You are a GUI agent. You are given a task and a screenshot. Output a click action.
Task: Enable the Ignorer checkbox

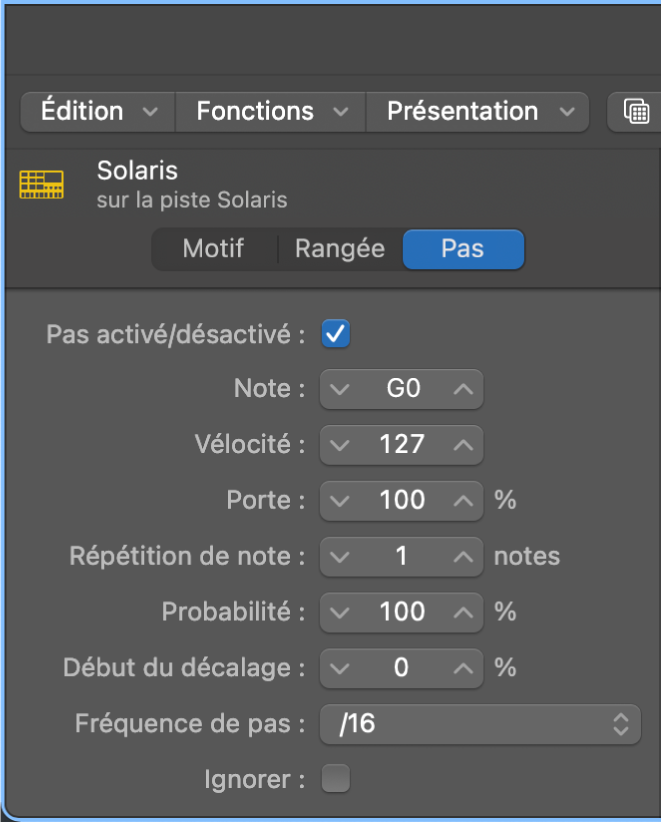(x=336, y=779)
